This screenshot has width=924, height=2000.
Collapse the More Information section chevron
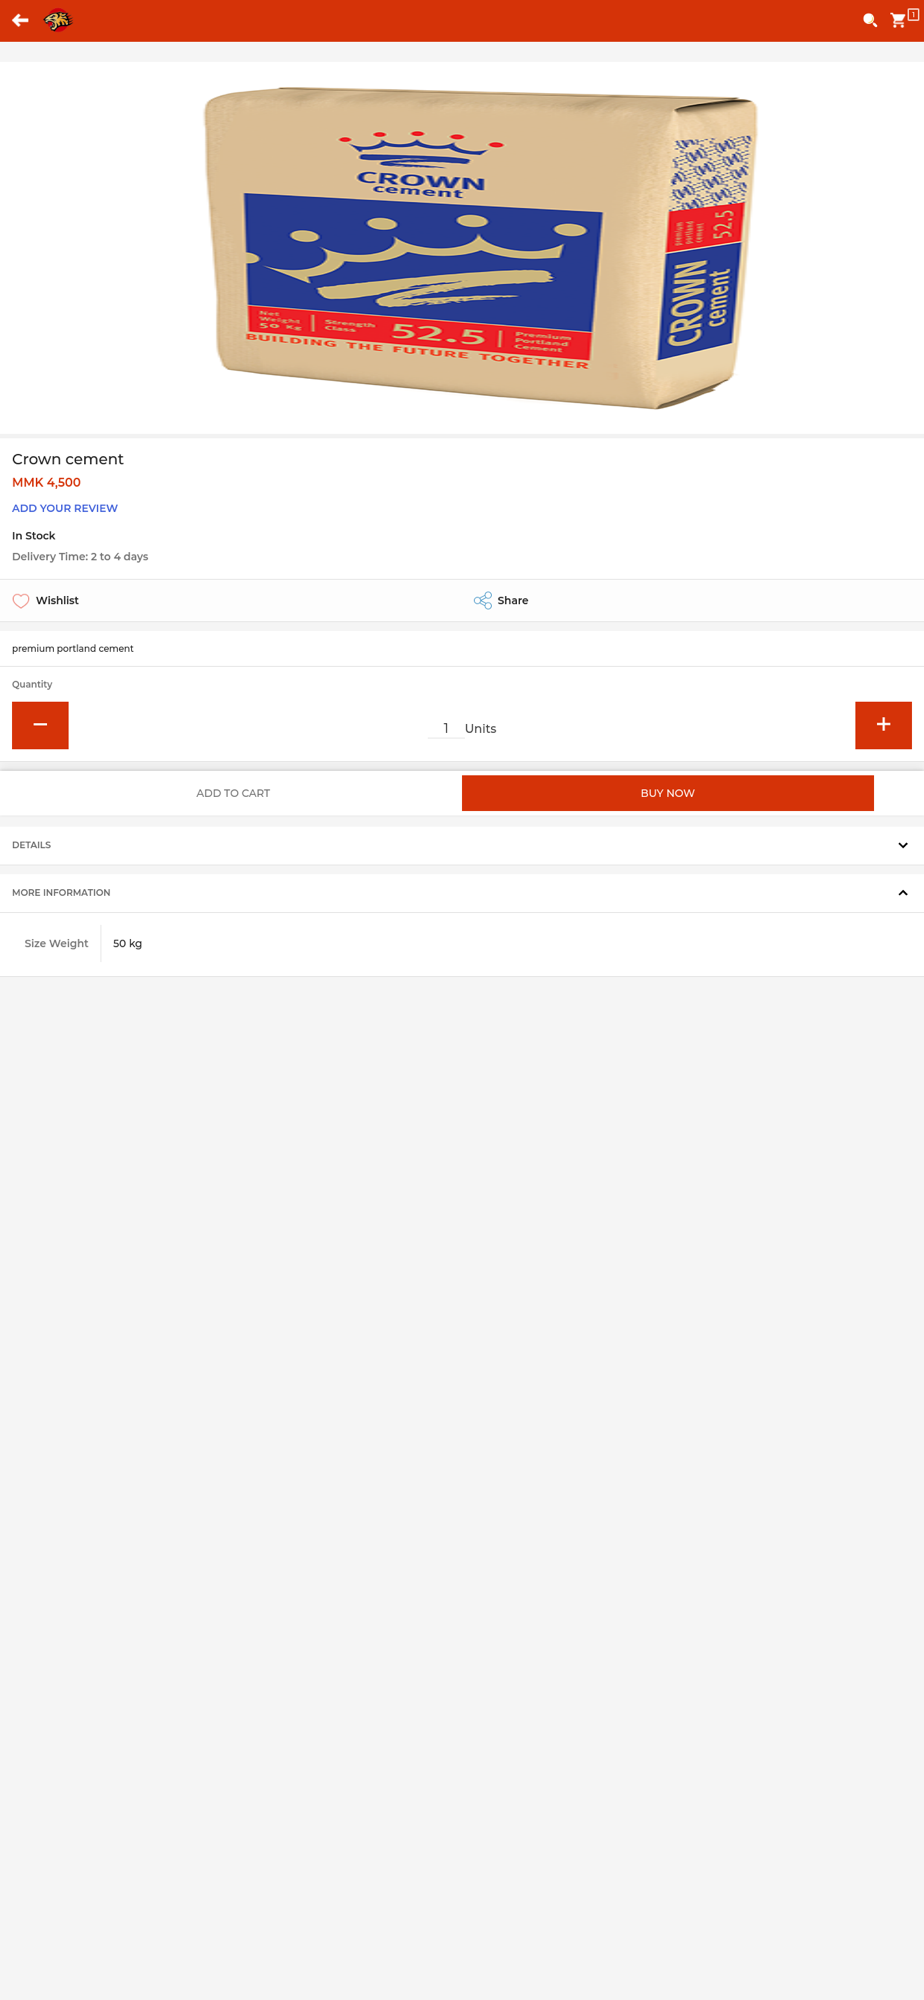click(903, 893)
